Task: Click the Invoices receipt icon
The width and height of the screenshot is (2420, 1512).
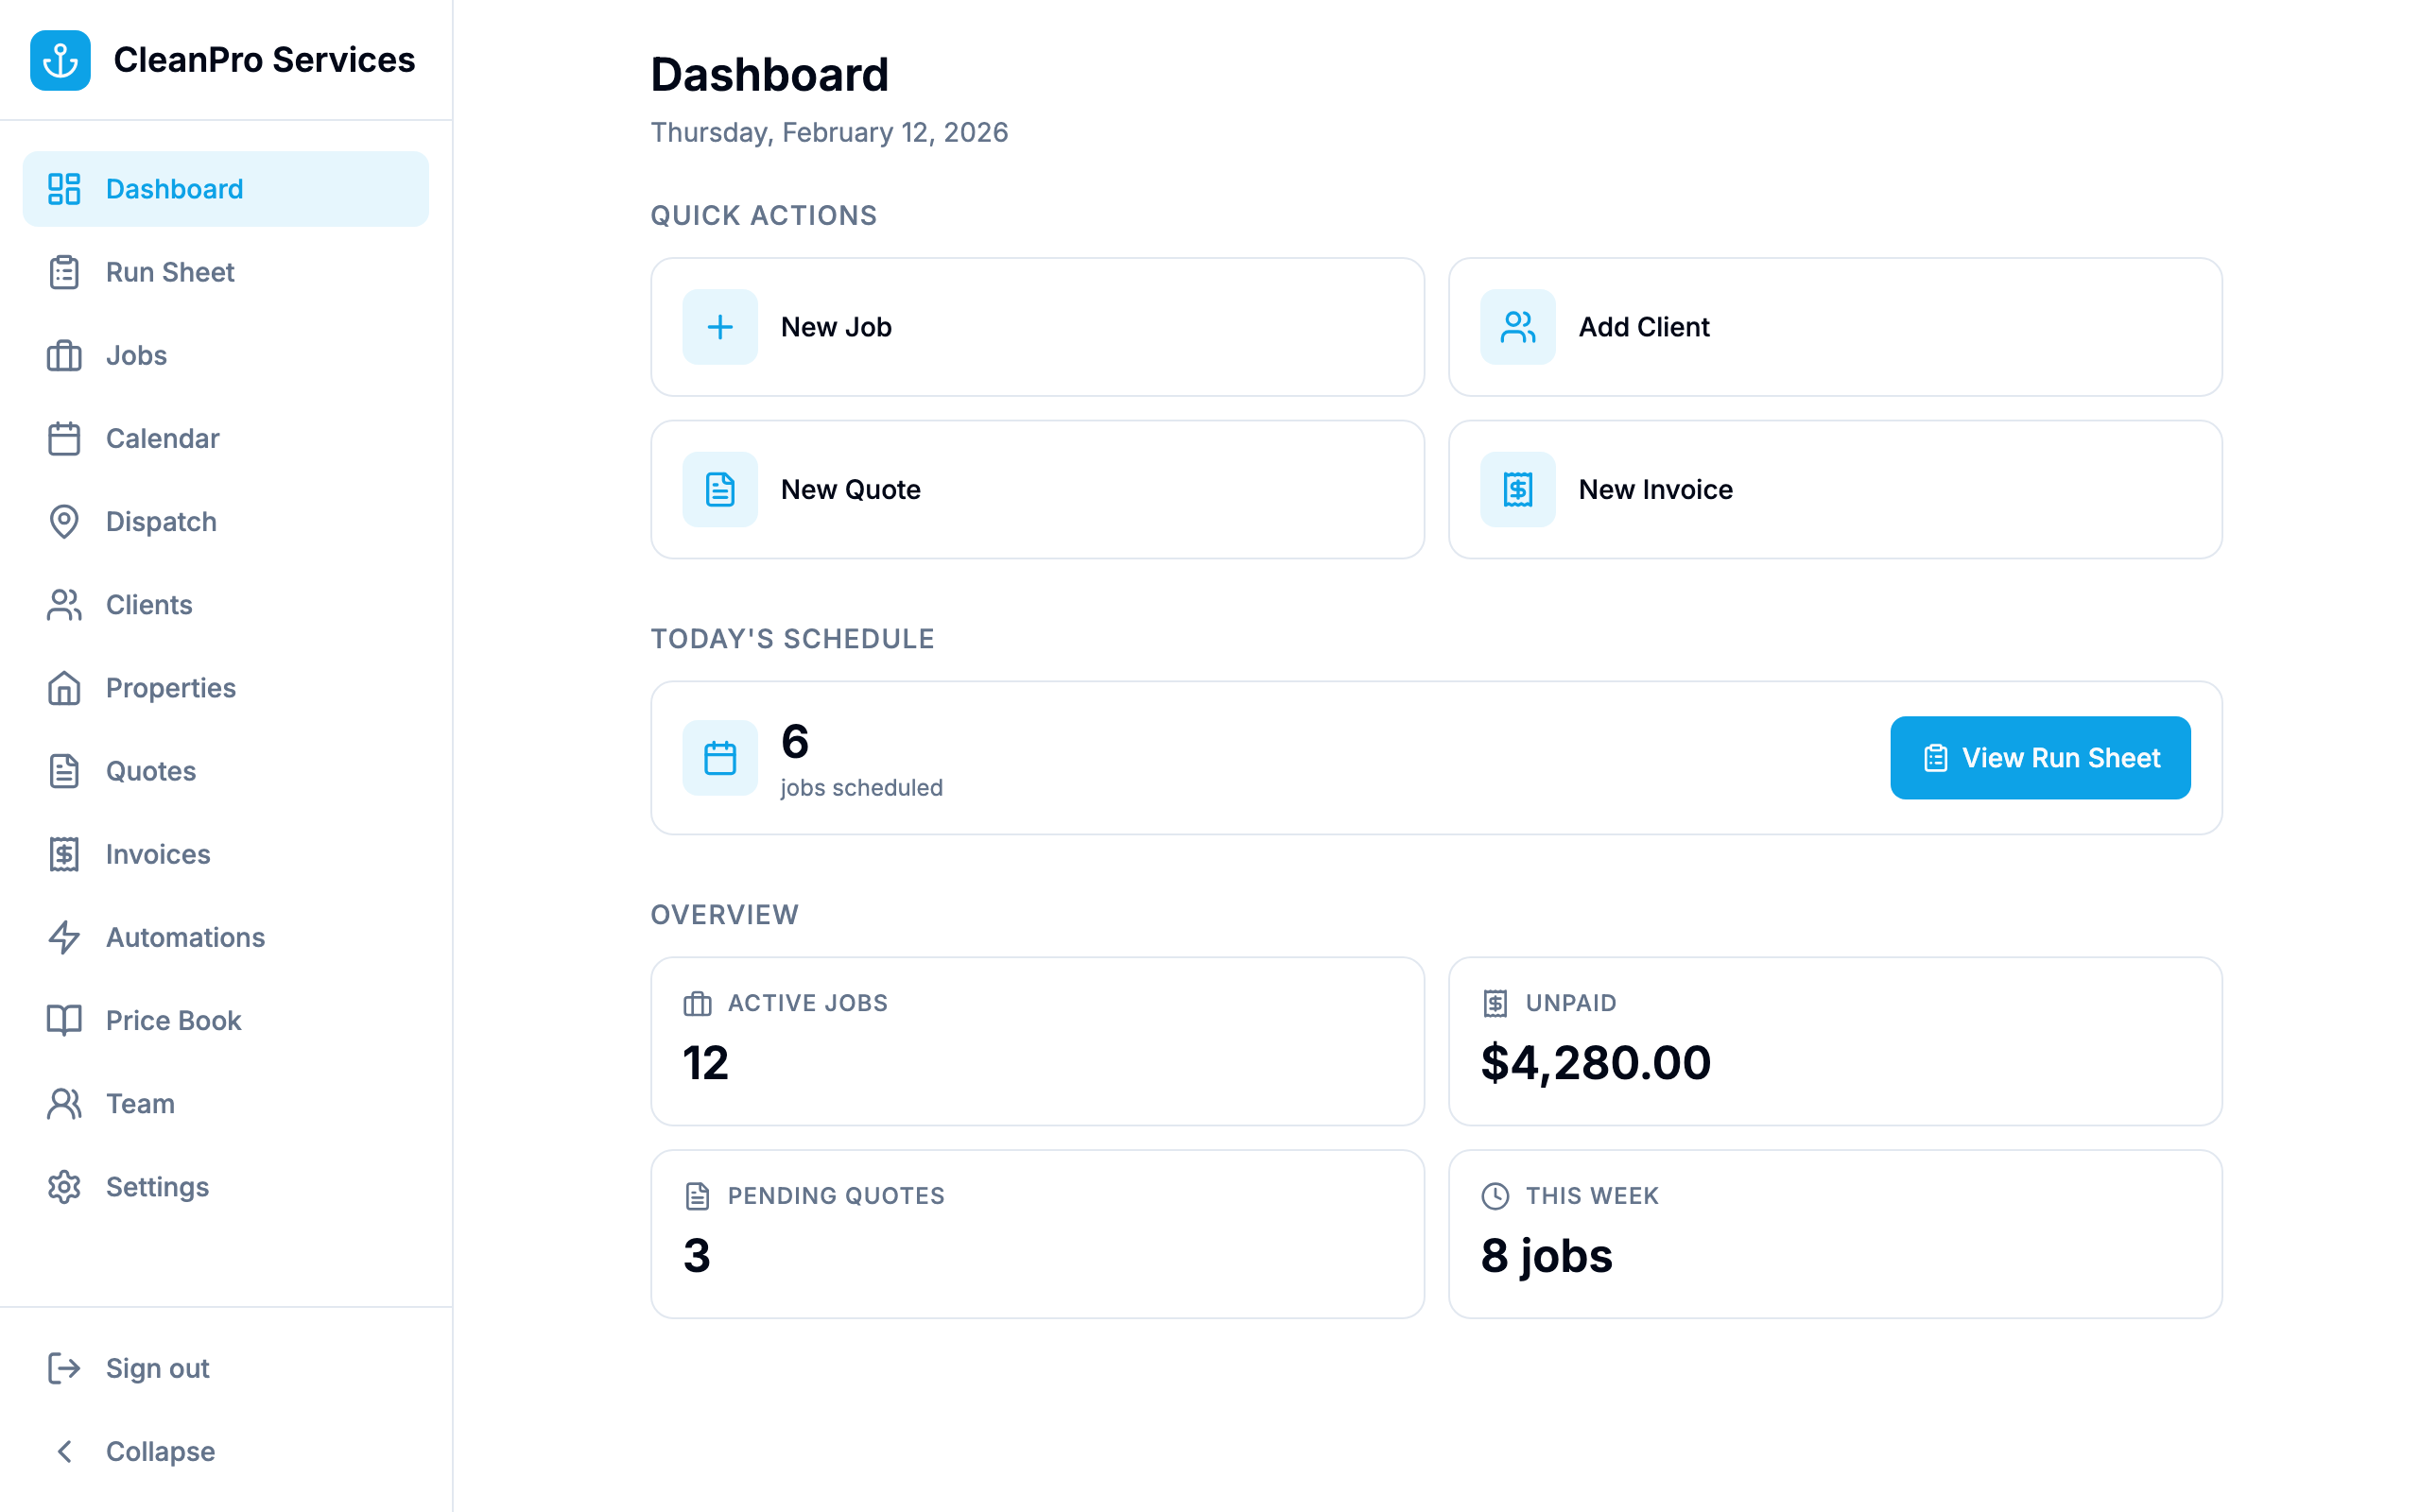Action: (x=64, y=854)
